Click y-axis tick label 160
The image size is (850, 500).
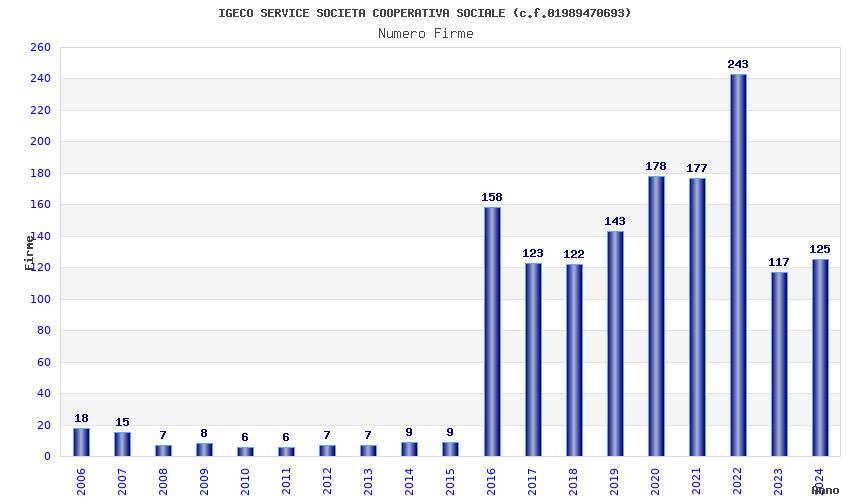pyautogui.click(x=41, y=205)
